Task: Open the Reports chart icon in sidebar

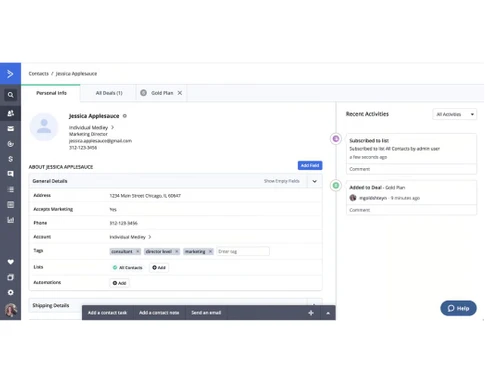Action: point(10,220)
